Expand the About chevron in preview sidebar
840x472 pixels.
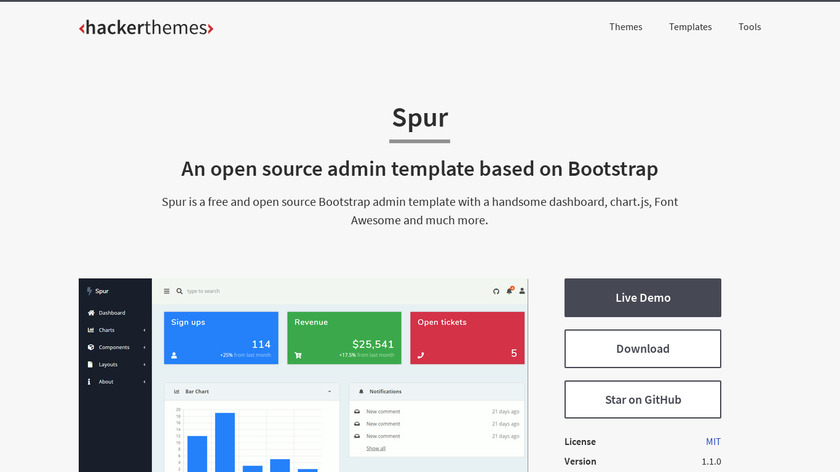coord(144,382)
